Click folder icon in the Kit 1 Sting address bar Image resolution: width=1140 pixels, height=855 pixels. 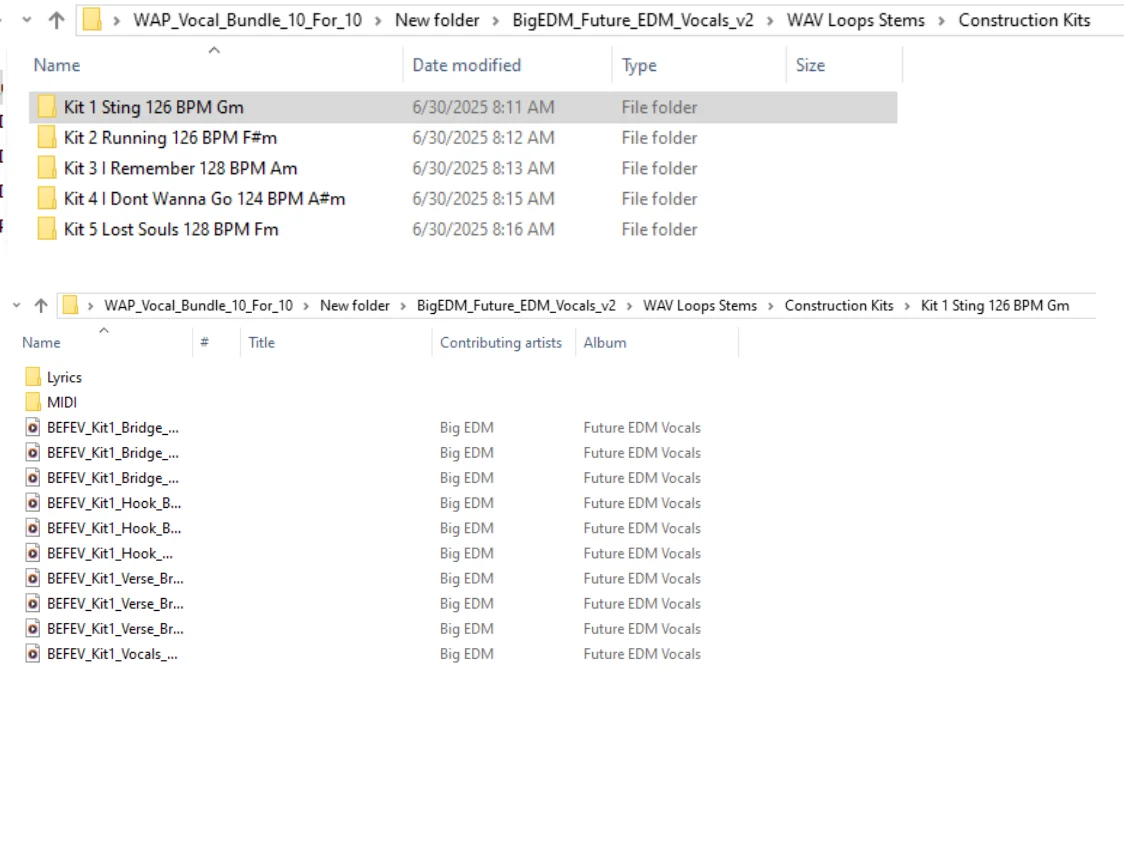[x=70, y=305]
